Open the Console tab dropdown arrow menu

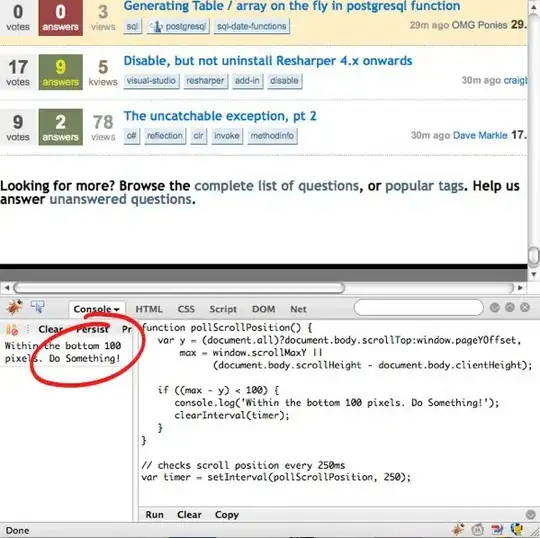click(116, 309)
